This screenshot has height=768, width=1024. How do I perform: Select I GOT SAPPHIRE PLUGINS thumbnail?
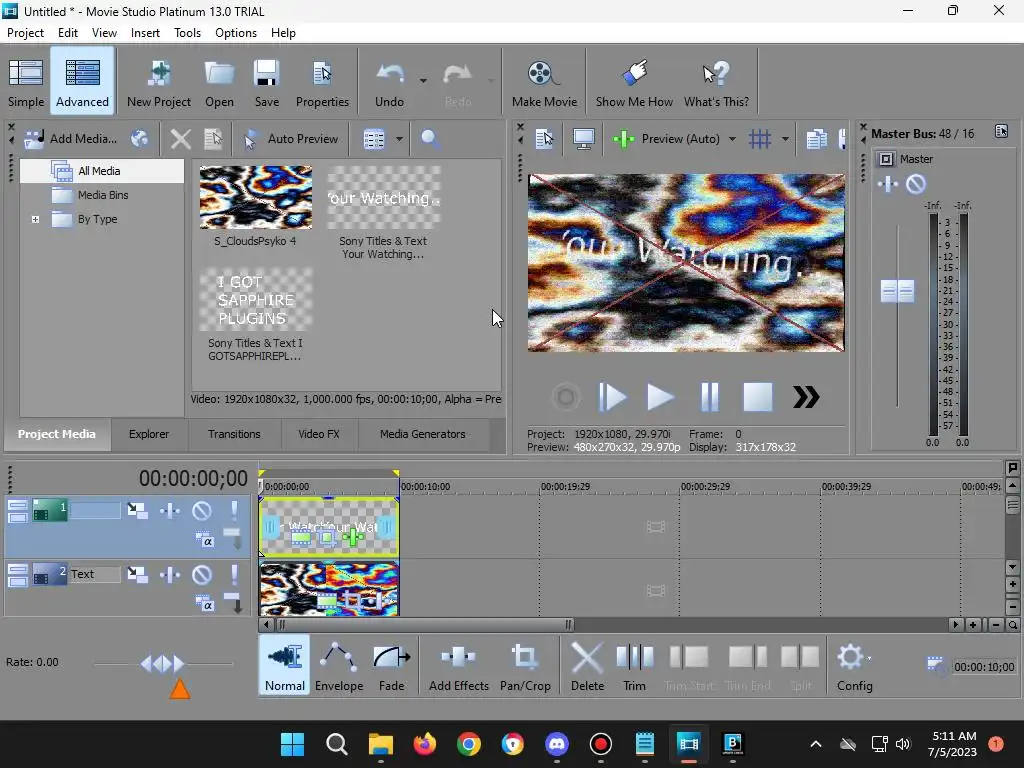255,299
